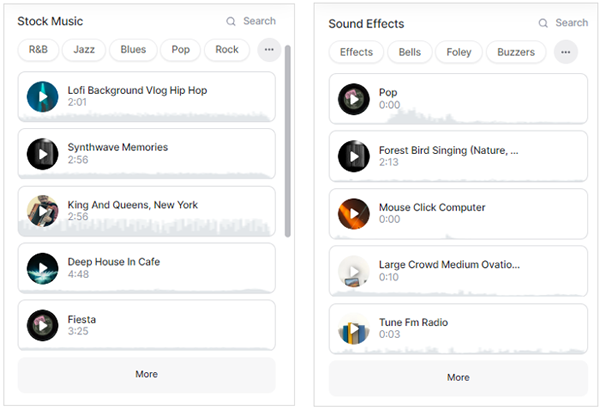
Task: Play the Pop sound effect
Action: (354, 99)
